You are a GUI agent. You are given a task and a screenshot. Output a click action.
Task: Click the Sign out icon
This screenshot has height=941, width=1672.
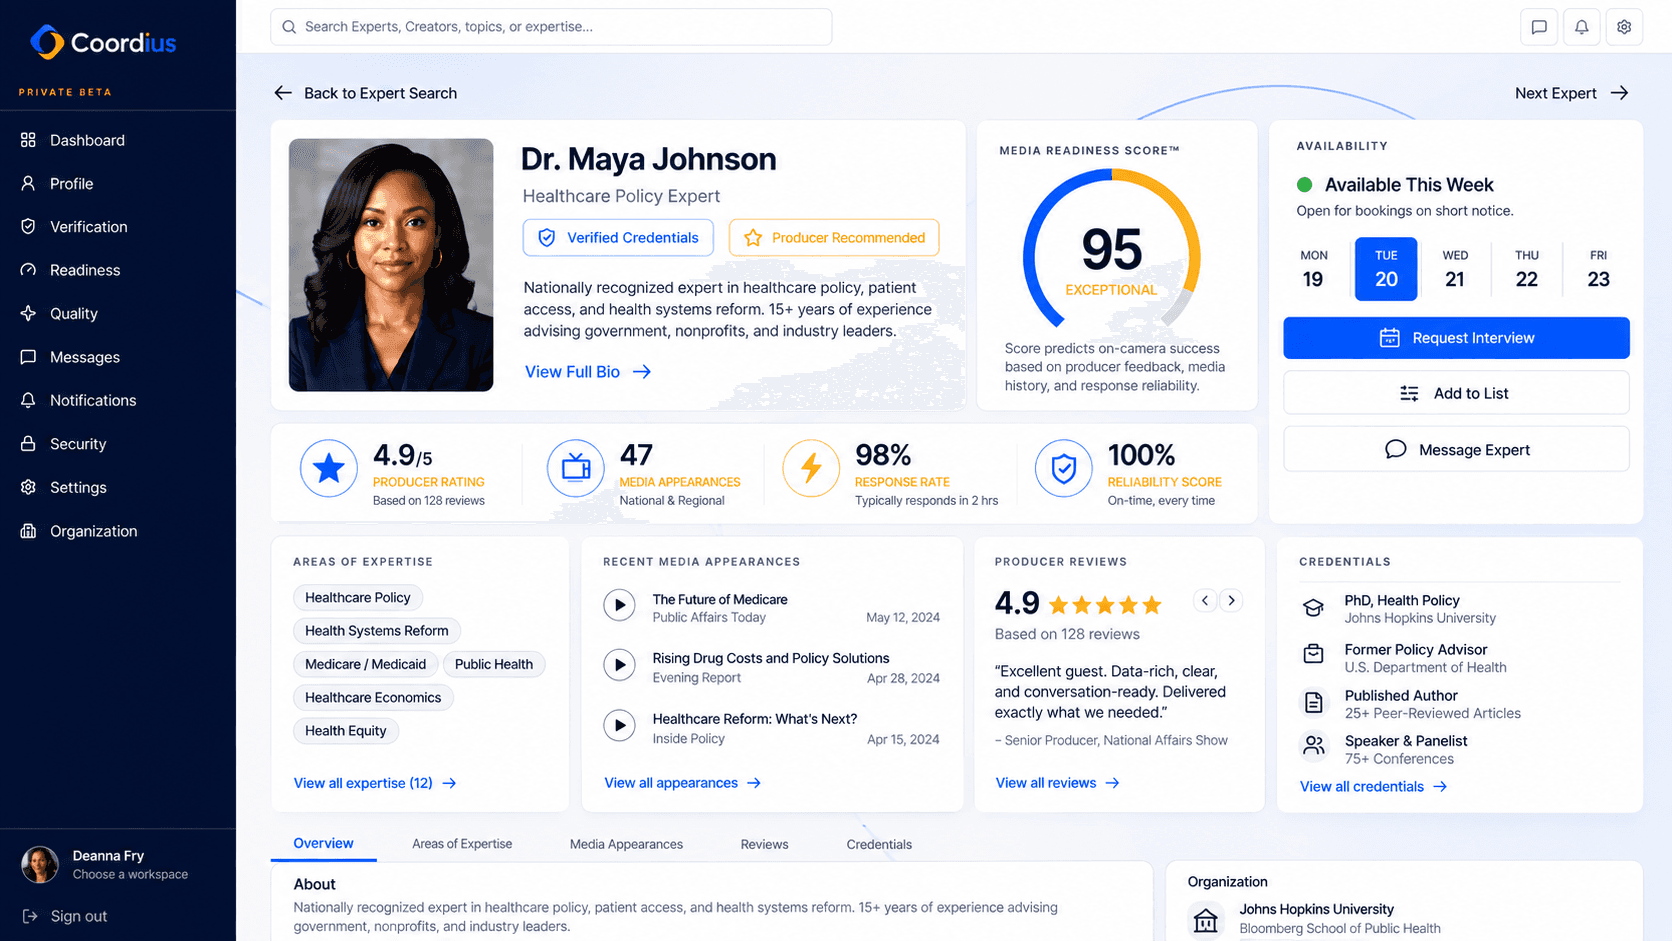click(x=30, y=916)
